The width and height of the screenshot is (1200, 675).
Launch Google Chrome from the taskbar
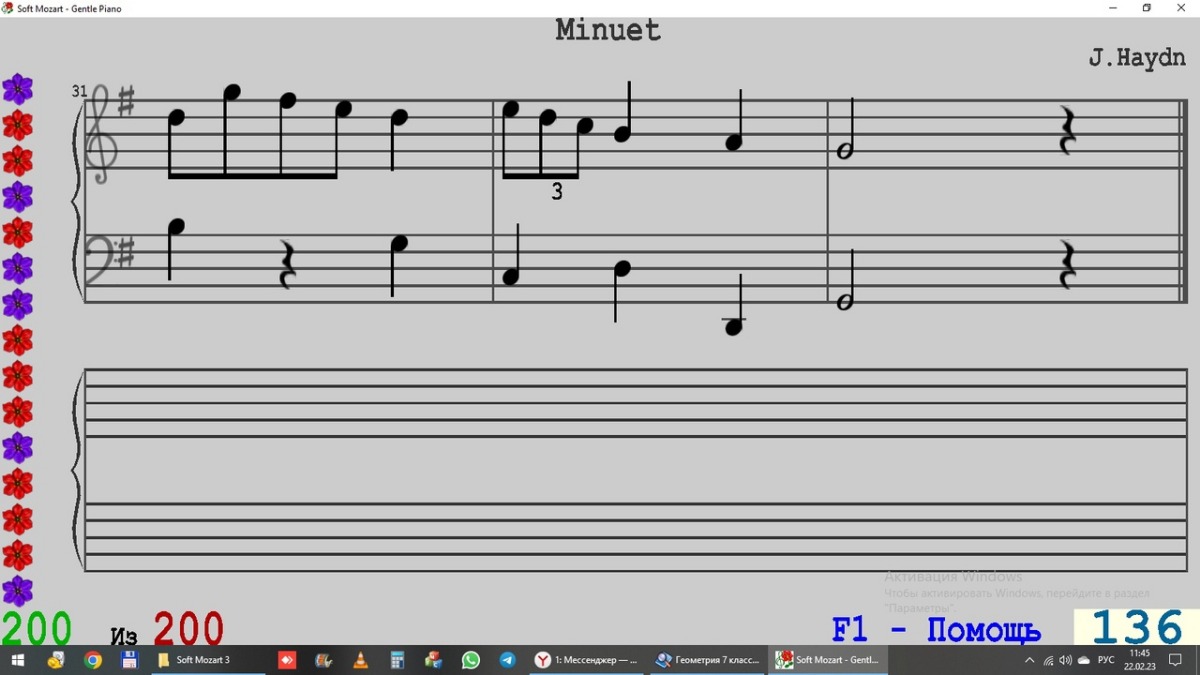coord(92,660)
